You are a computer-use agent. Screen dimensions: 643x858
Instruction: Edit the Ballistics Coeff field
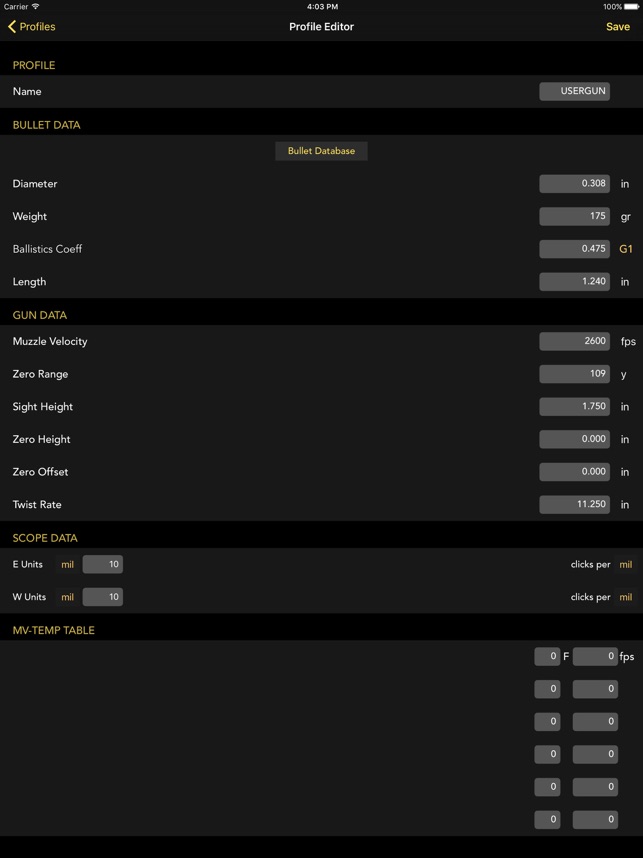click(574, 249)
